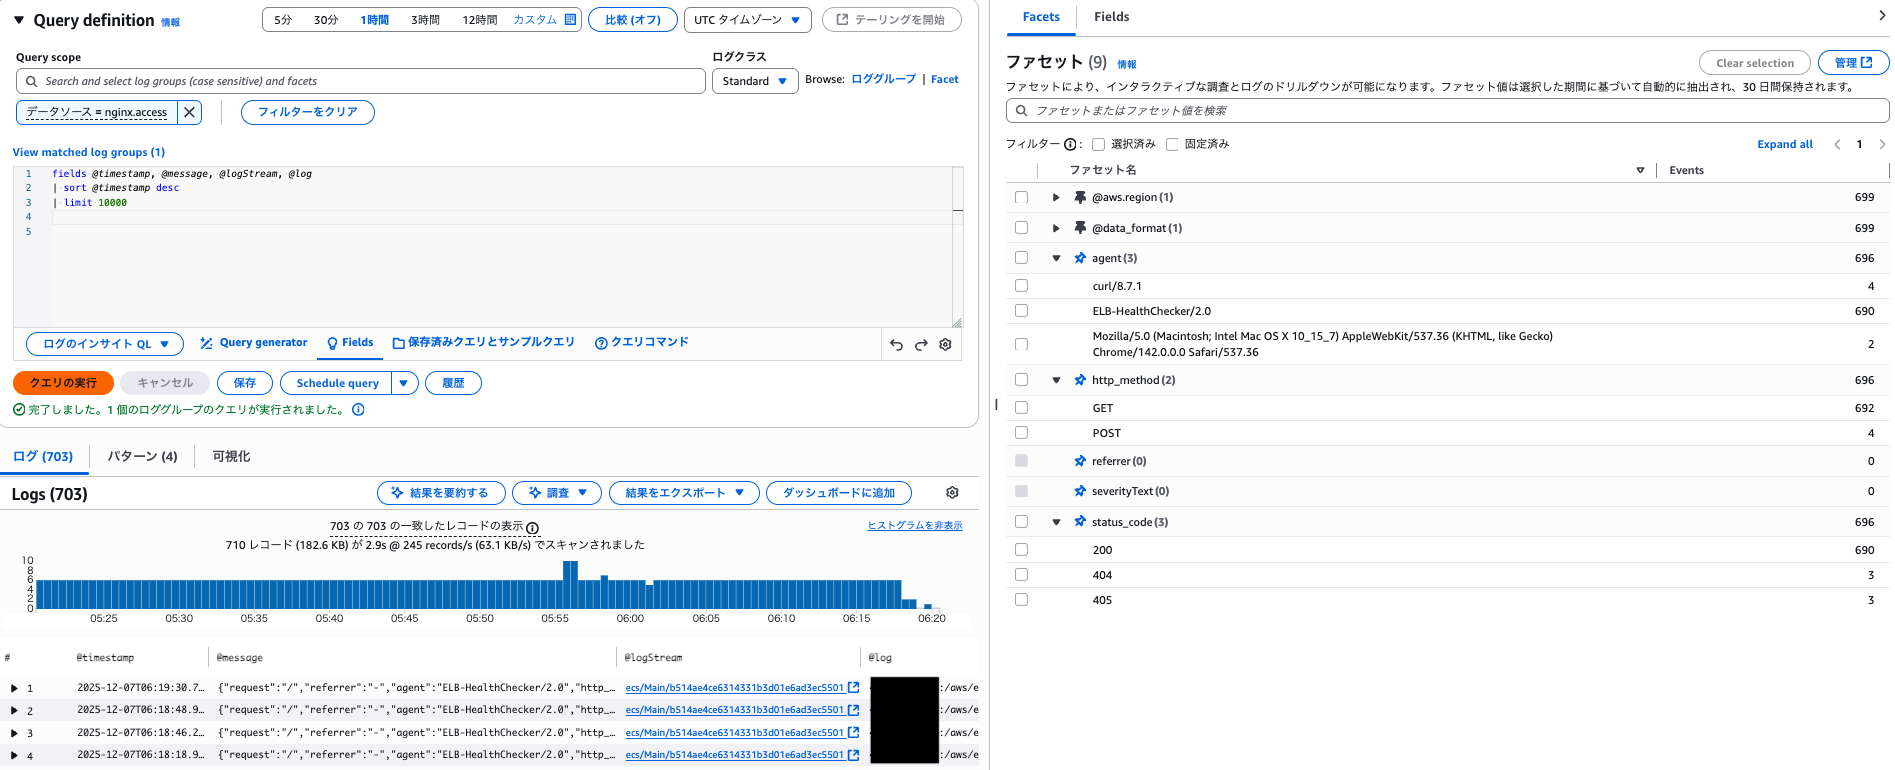The image size is (1895, 770).
Task: Unpin the status_code facet pin icon
Action: coord(1080,522)
